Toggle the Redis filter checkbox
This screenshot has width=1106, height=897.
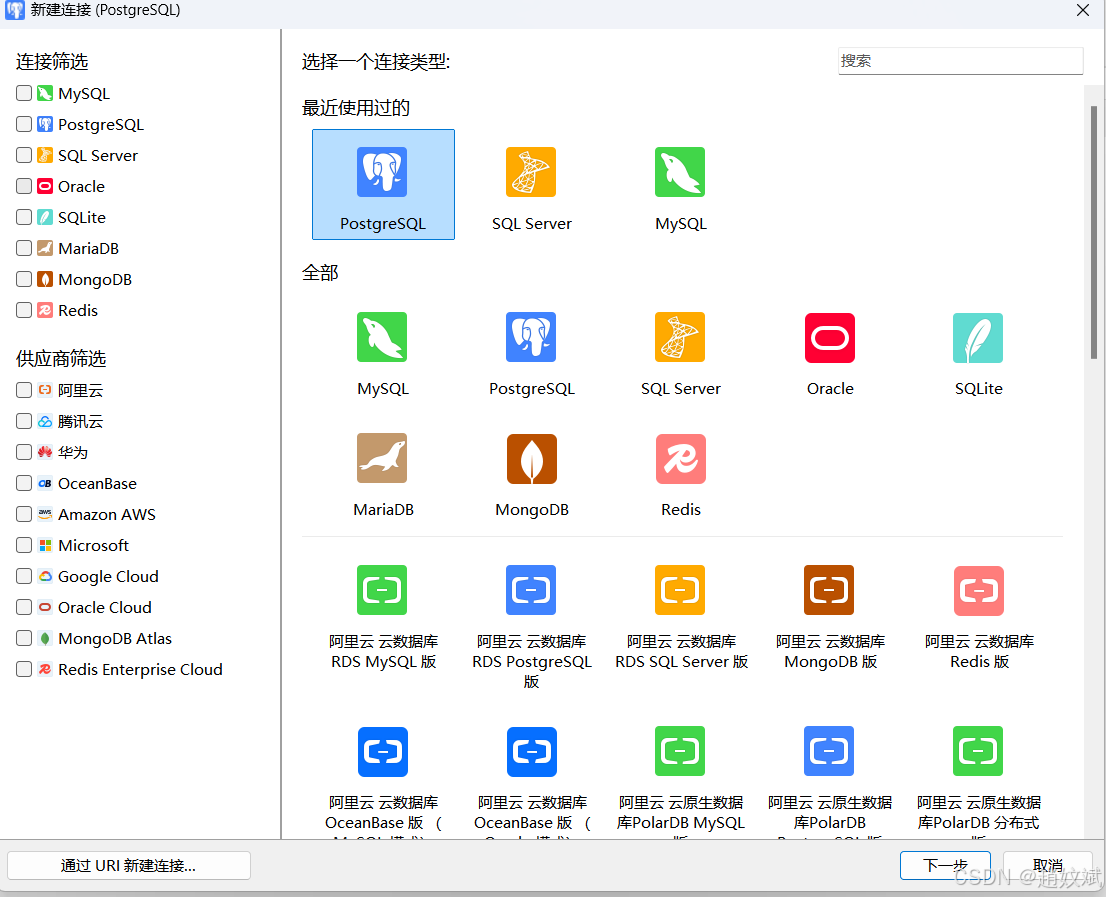(24, 310)
